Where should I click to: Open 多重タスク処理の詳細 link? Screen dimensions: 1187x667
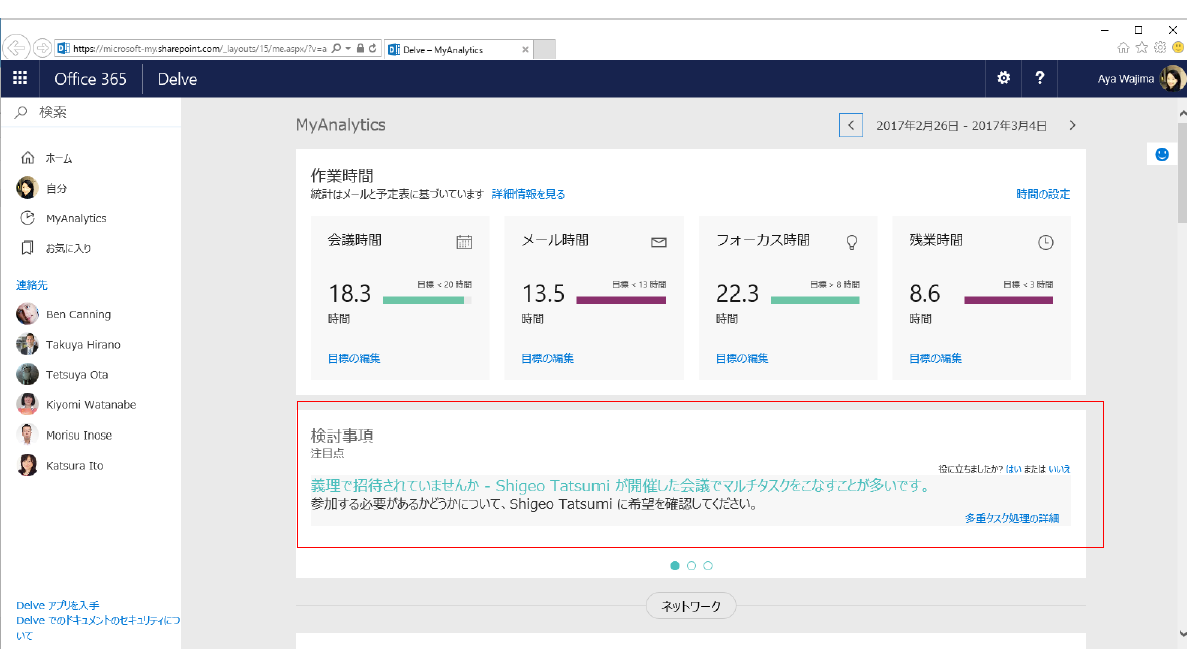(x=1011, y=518)
